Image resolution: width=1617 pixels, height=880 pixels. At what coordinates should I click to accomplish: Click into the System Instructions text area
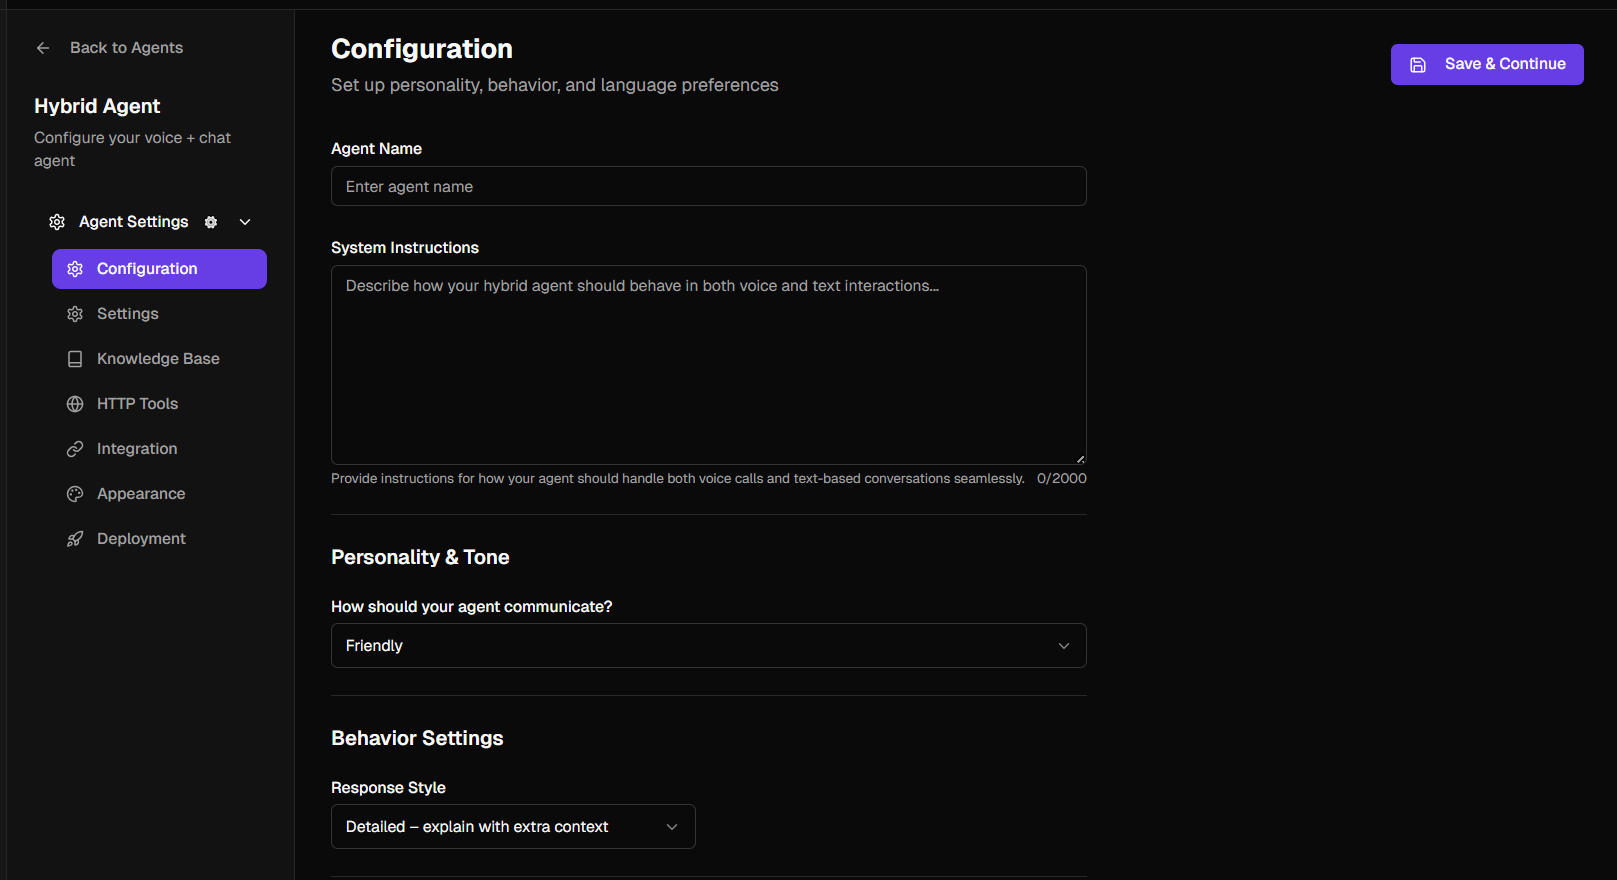pyautogui.click(x=708, y=365)
